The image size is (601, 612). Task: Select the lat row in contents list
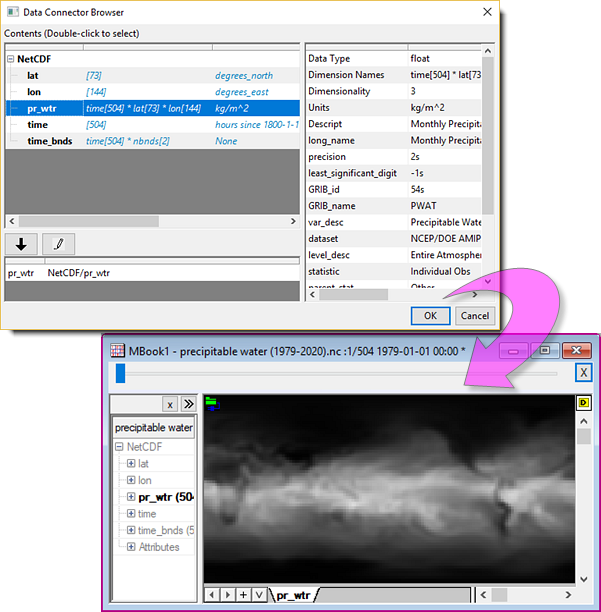[153, 75]
